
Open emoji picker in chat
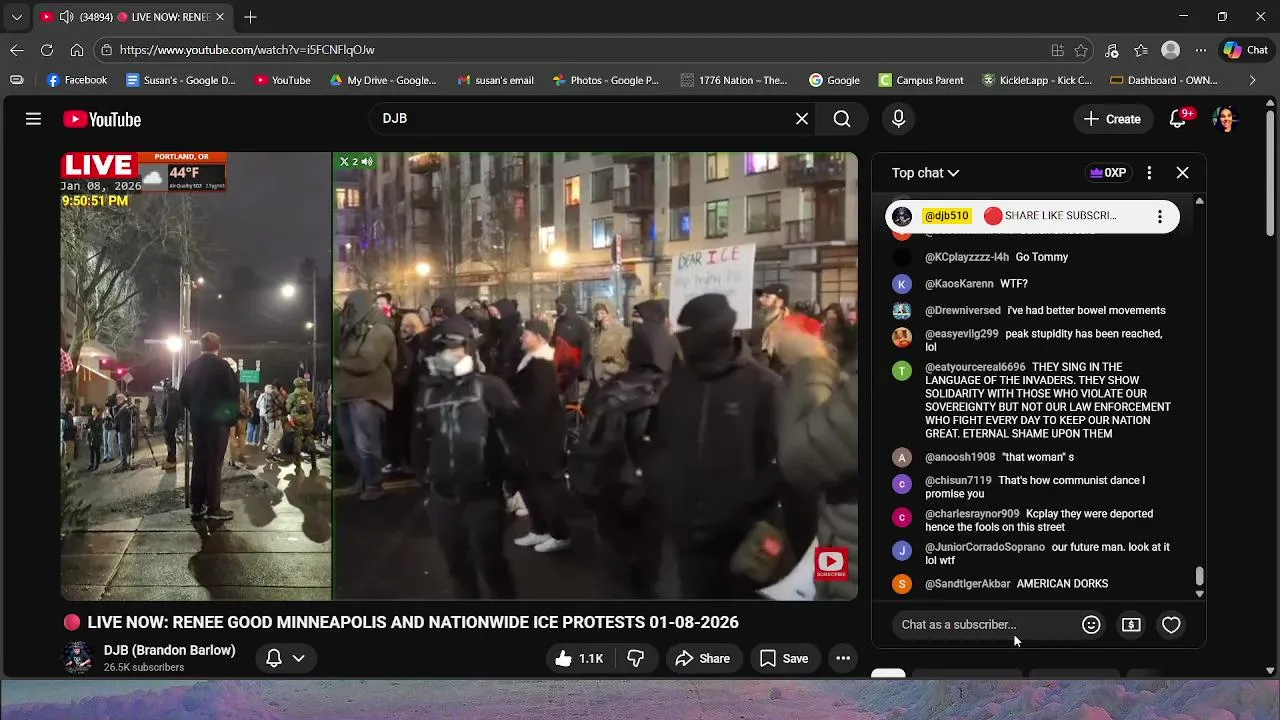pos(1091,625)
